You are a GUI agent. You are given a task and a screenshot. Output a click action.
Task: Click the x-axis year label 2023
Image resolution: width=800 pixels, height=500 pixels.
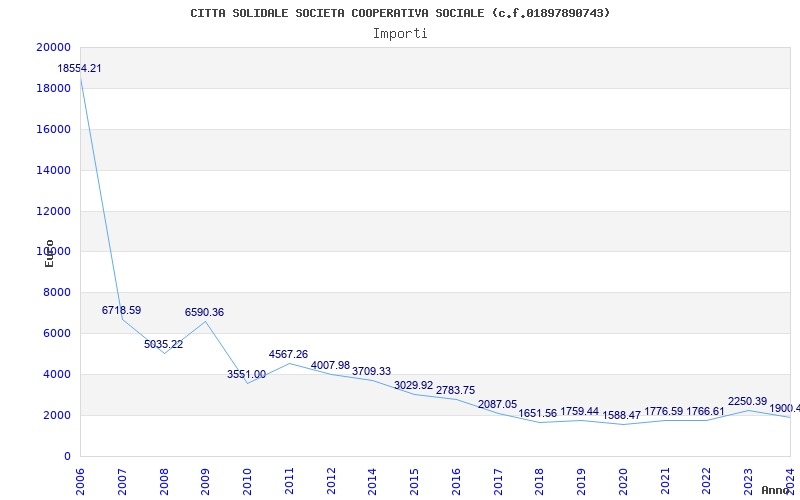click(748, 481)
